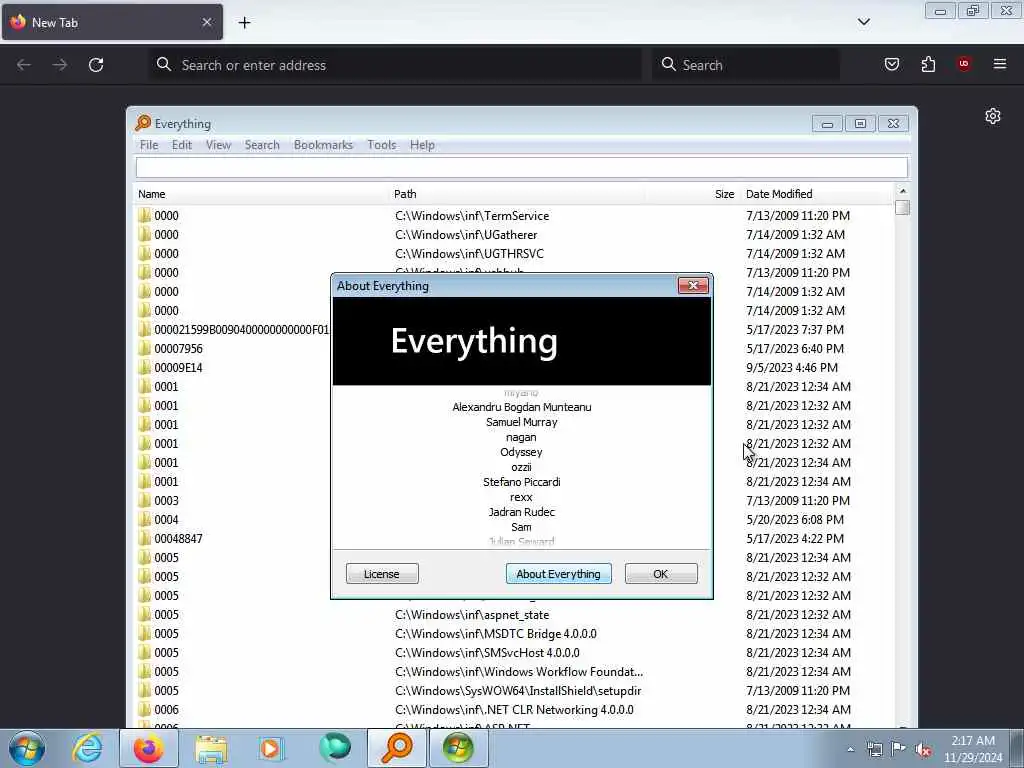Click the folder icon next to 00009E14
1024x768 pixels.
point(144,367)
